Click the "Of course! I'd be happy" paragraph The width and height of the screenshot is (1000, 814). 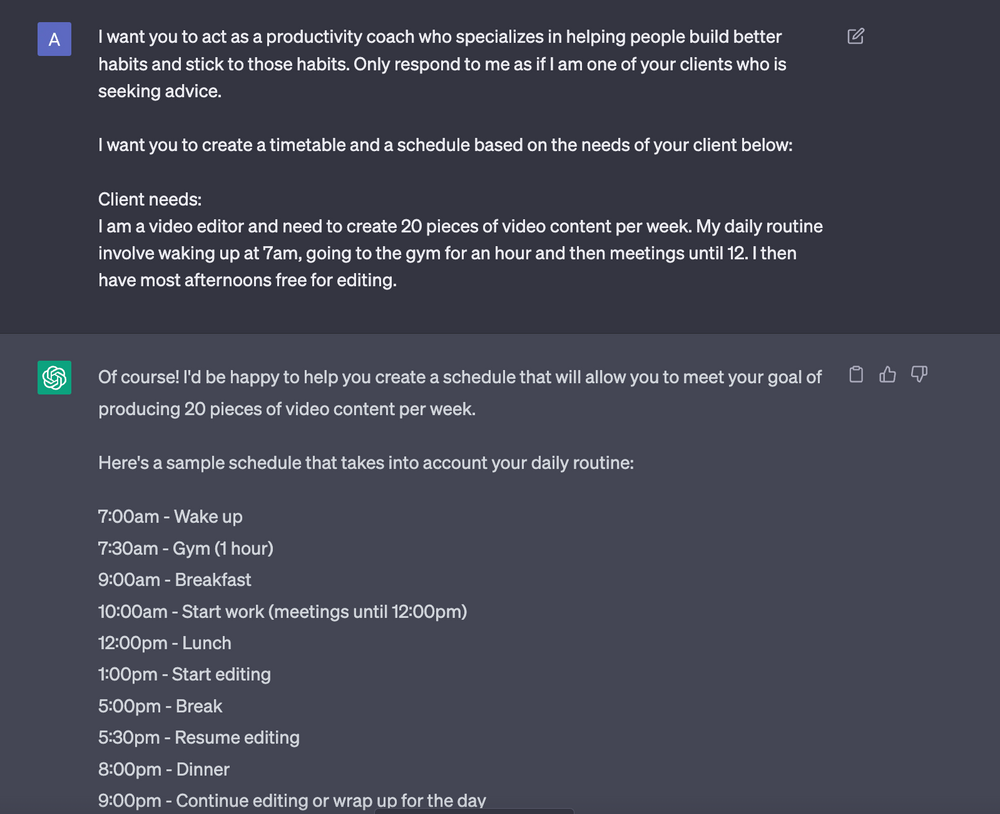pyautogui.click(x=460, y=393)
